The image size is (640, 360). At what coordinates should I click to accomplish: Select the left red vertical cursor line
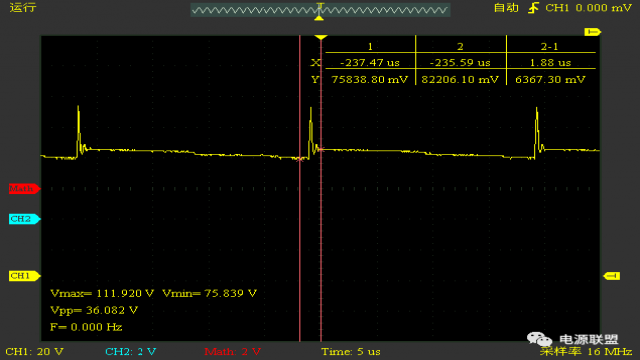(x=300, y=188)
